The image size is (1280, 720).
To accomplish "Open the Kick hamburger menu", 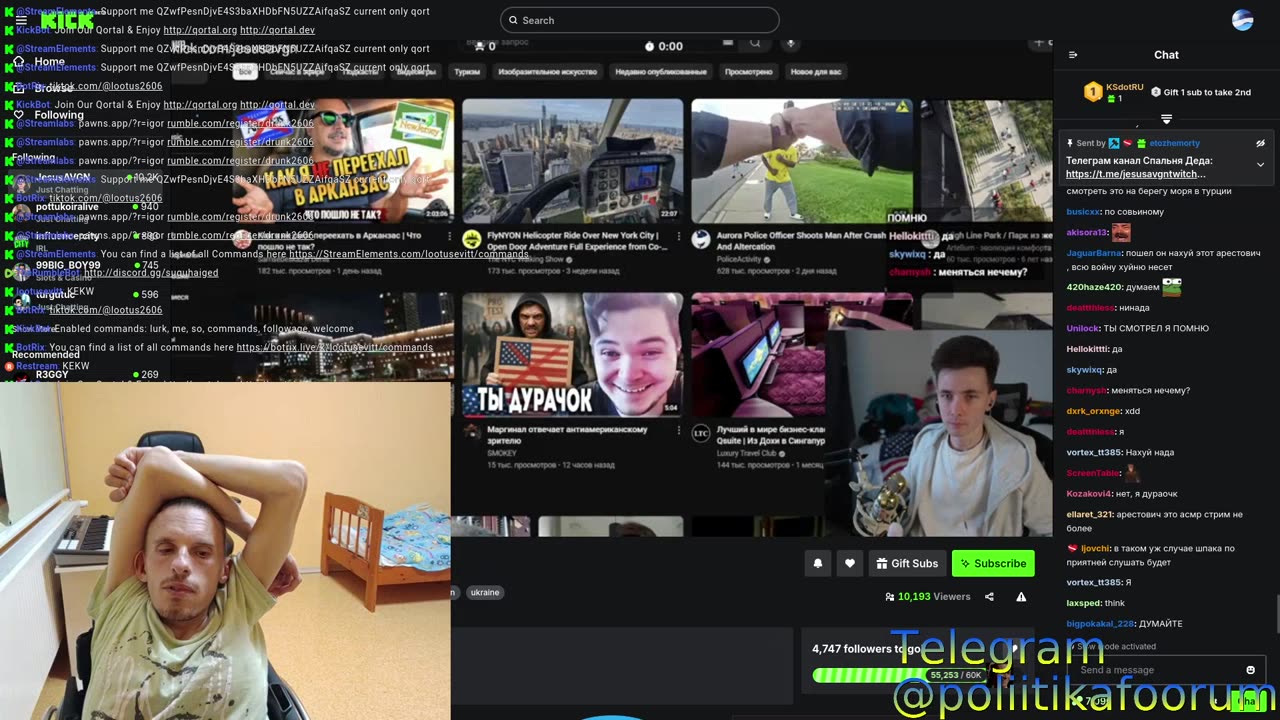I will [21, 20].
